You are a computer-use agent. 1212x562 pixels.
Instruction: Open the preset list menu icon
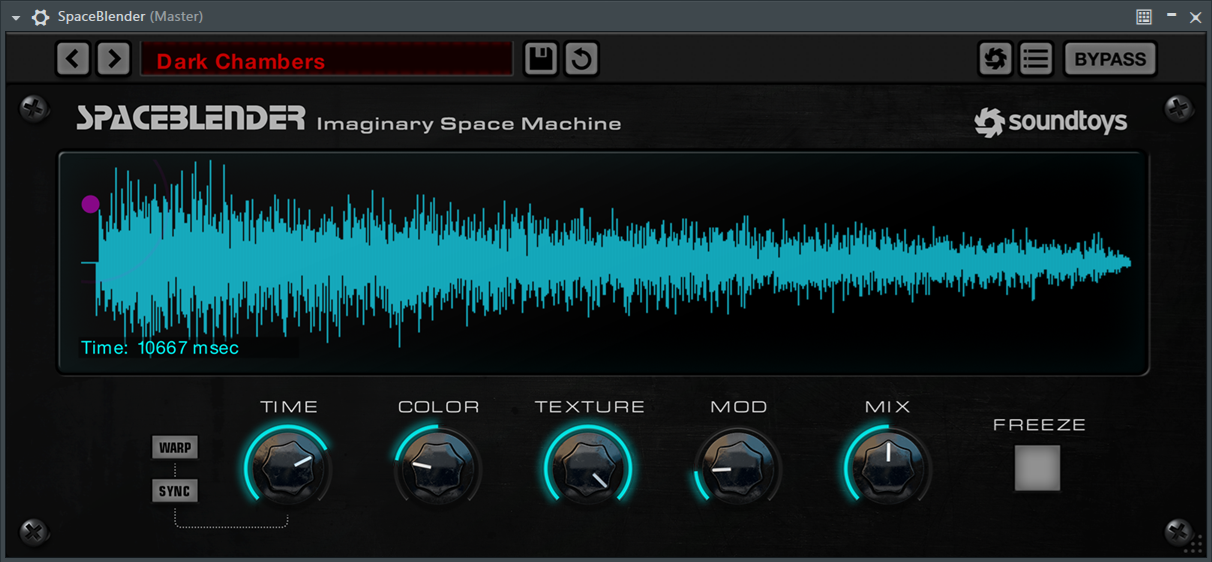(1036, 59)
